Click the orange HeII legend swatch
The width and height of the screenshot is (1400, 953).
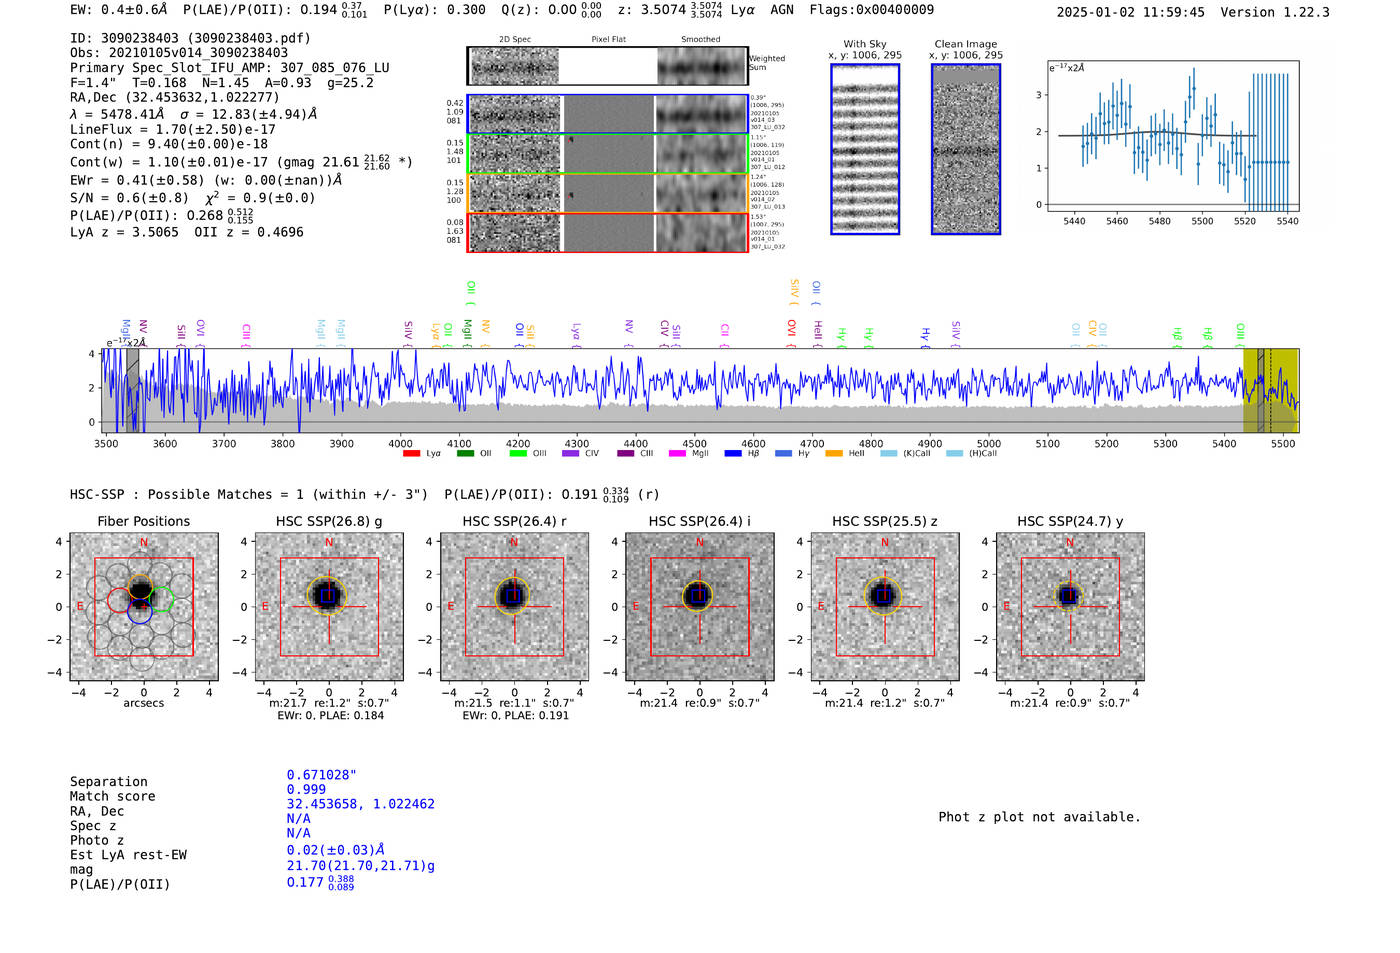(834, 454)
